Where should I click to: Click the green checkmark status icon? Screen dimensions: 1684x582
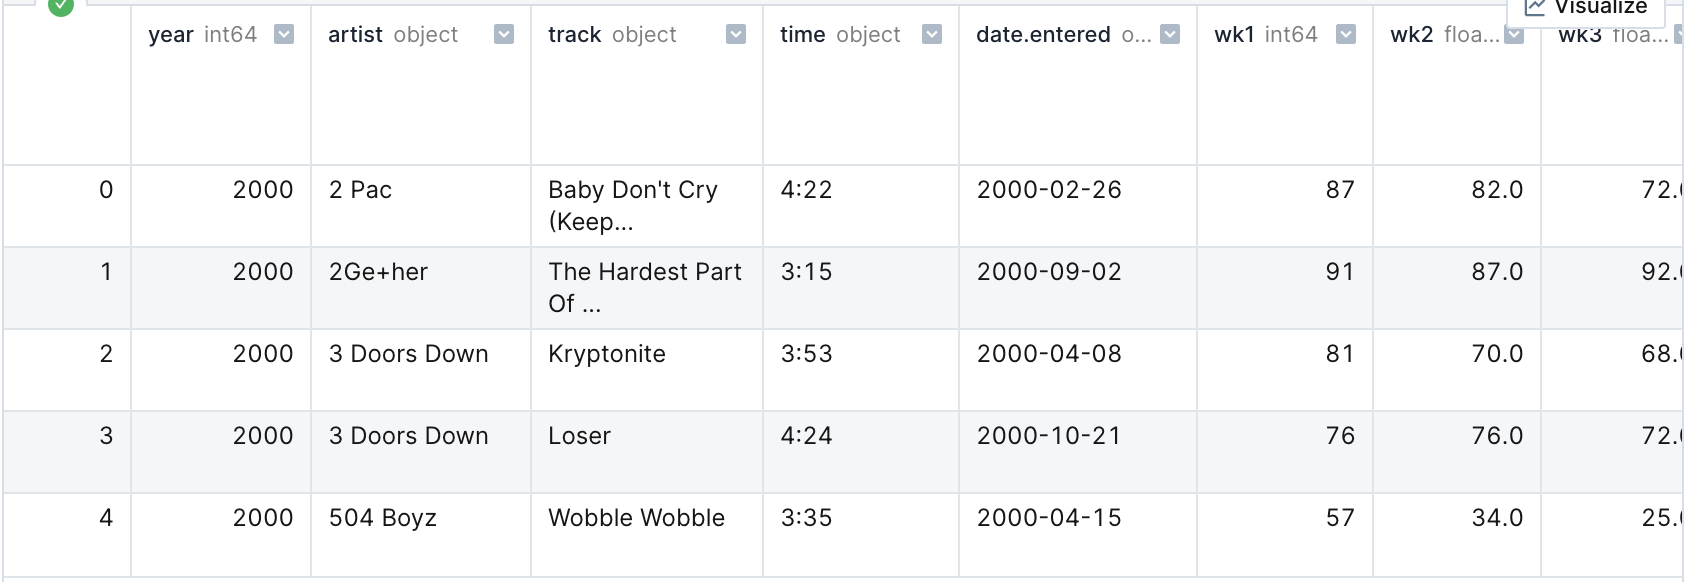point(61,6)
